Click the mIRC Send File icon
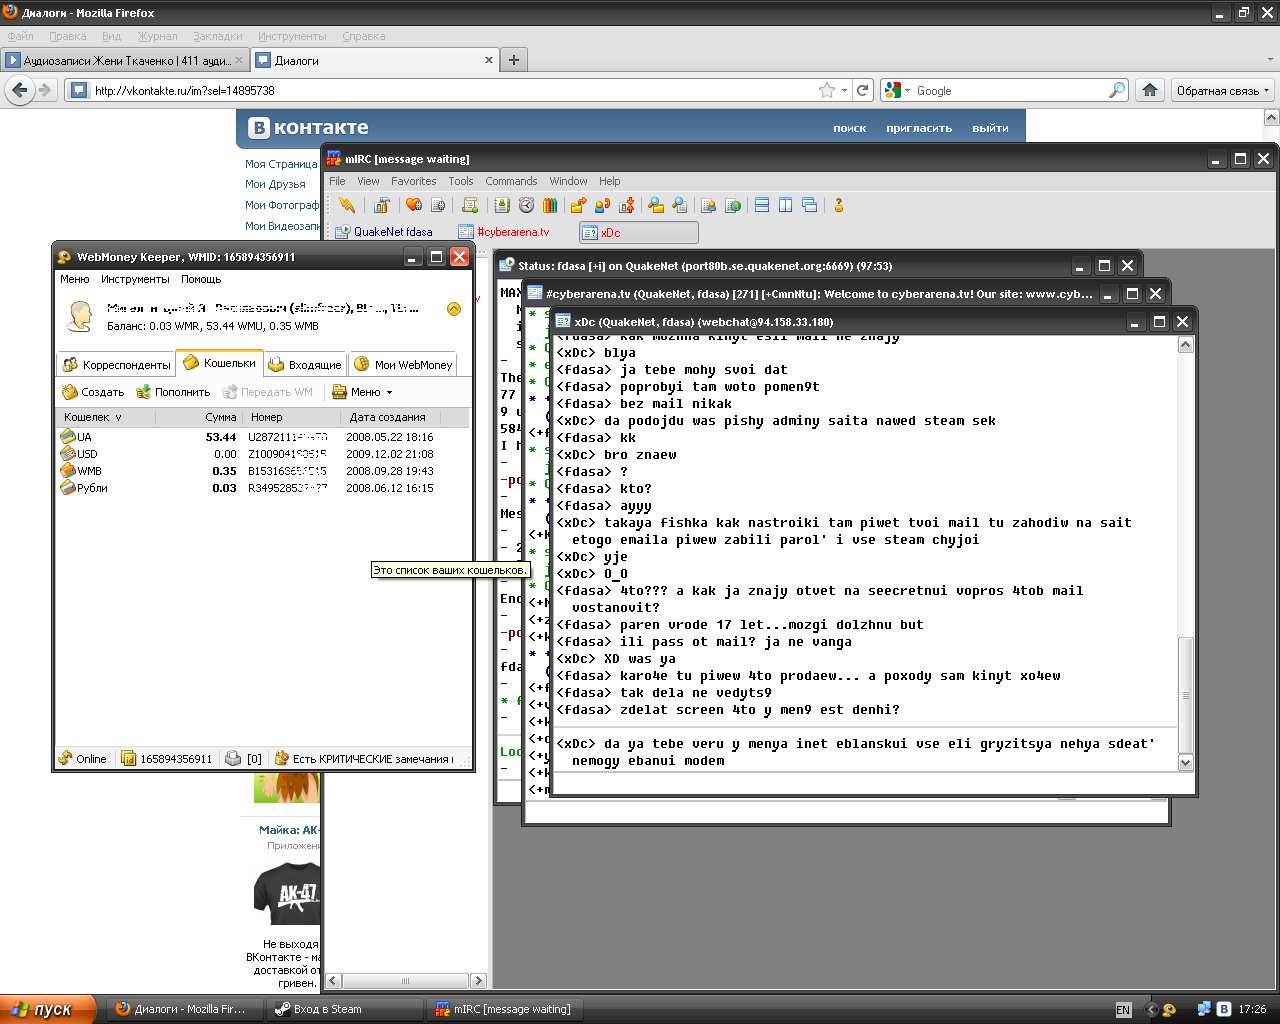Screen dimensions: 1280x1024 [x=578, y=205]
